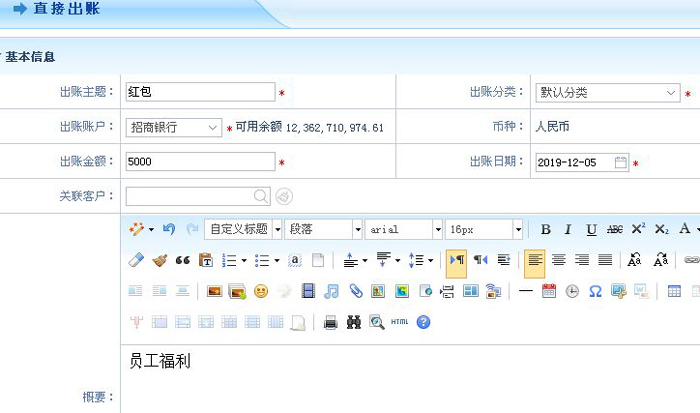This screenshot has height=413, width=700.
Task: Toggle left-to-right text direction
Action: (456, 260)
